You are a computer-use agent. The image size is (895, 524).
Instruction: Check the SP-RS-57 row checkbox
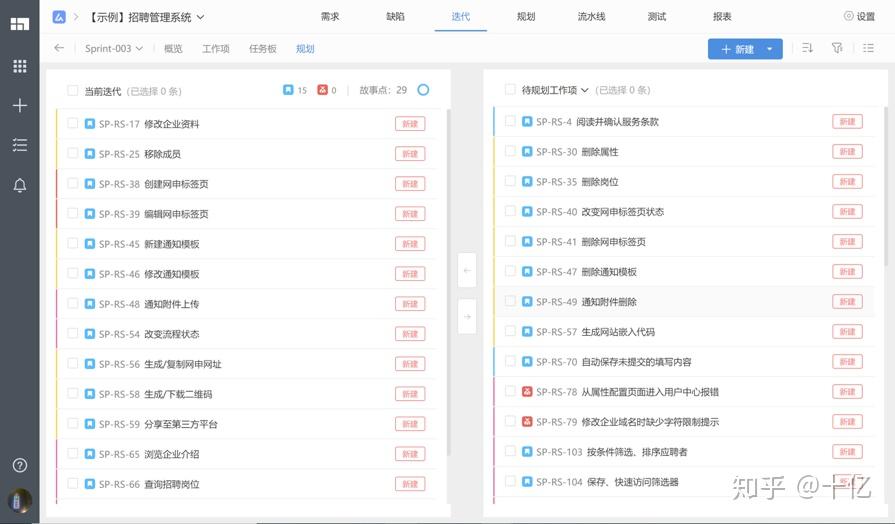pos(510,331)
